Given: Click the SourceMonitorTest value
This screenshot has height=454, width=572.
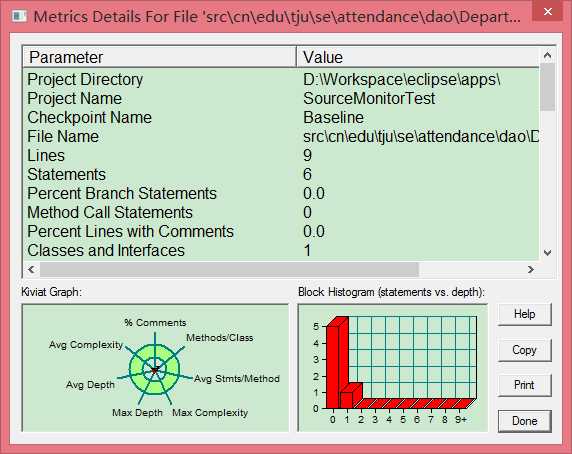Looking at the screenshot, I should (x=369, y=98).
